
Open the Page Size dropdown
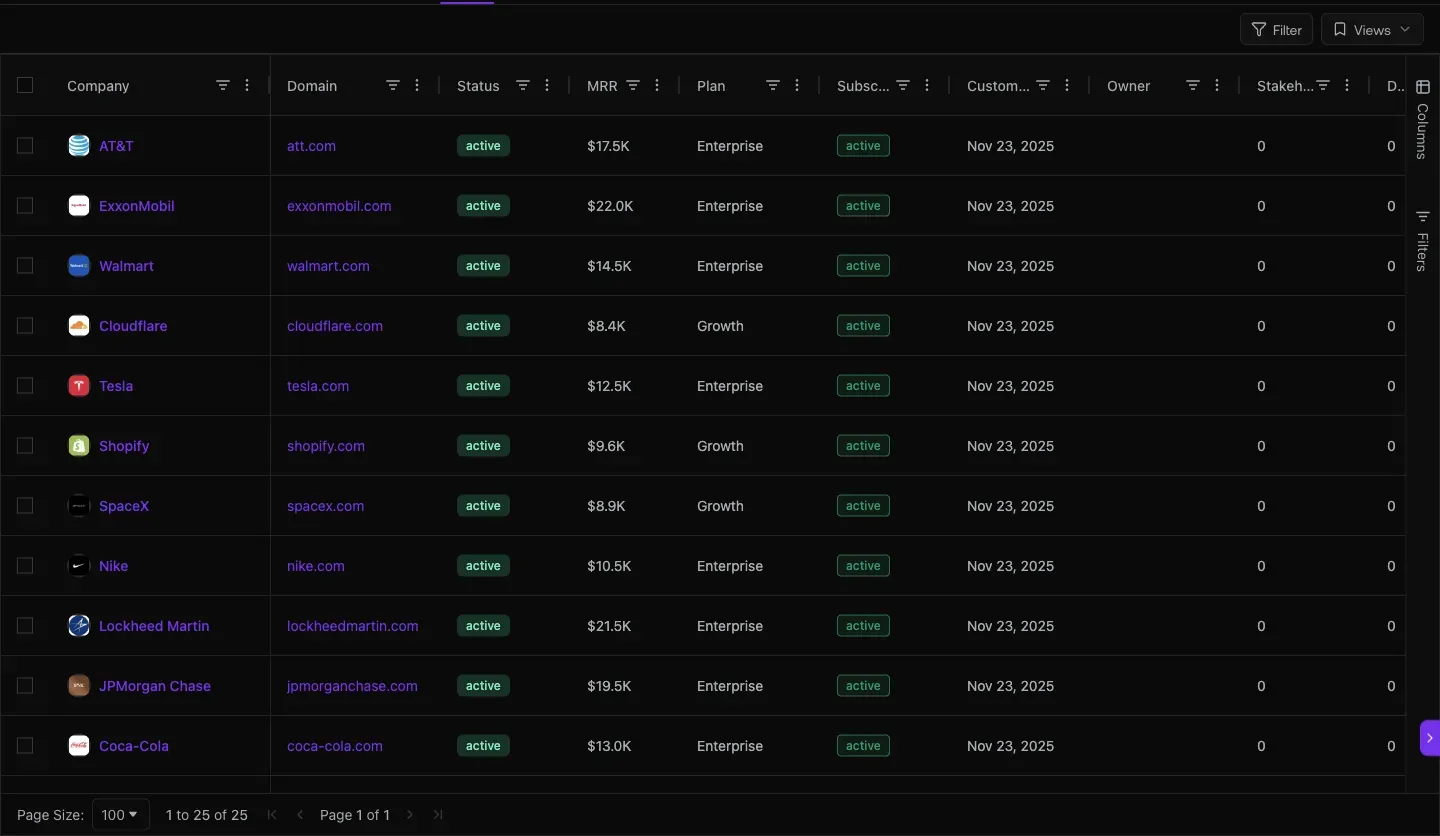click(x=121, y=815)
